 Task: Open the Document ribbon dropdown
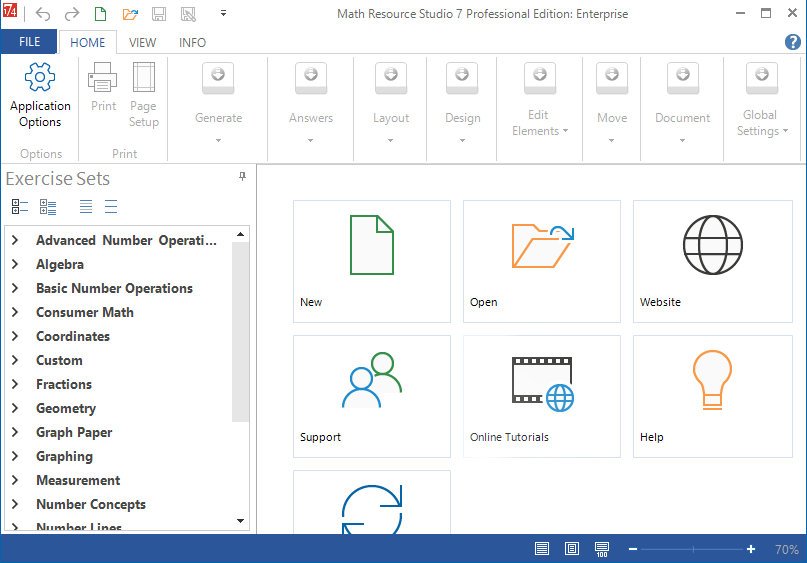[682, 103]
